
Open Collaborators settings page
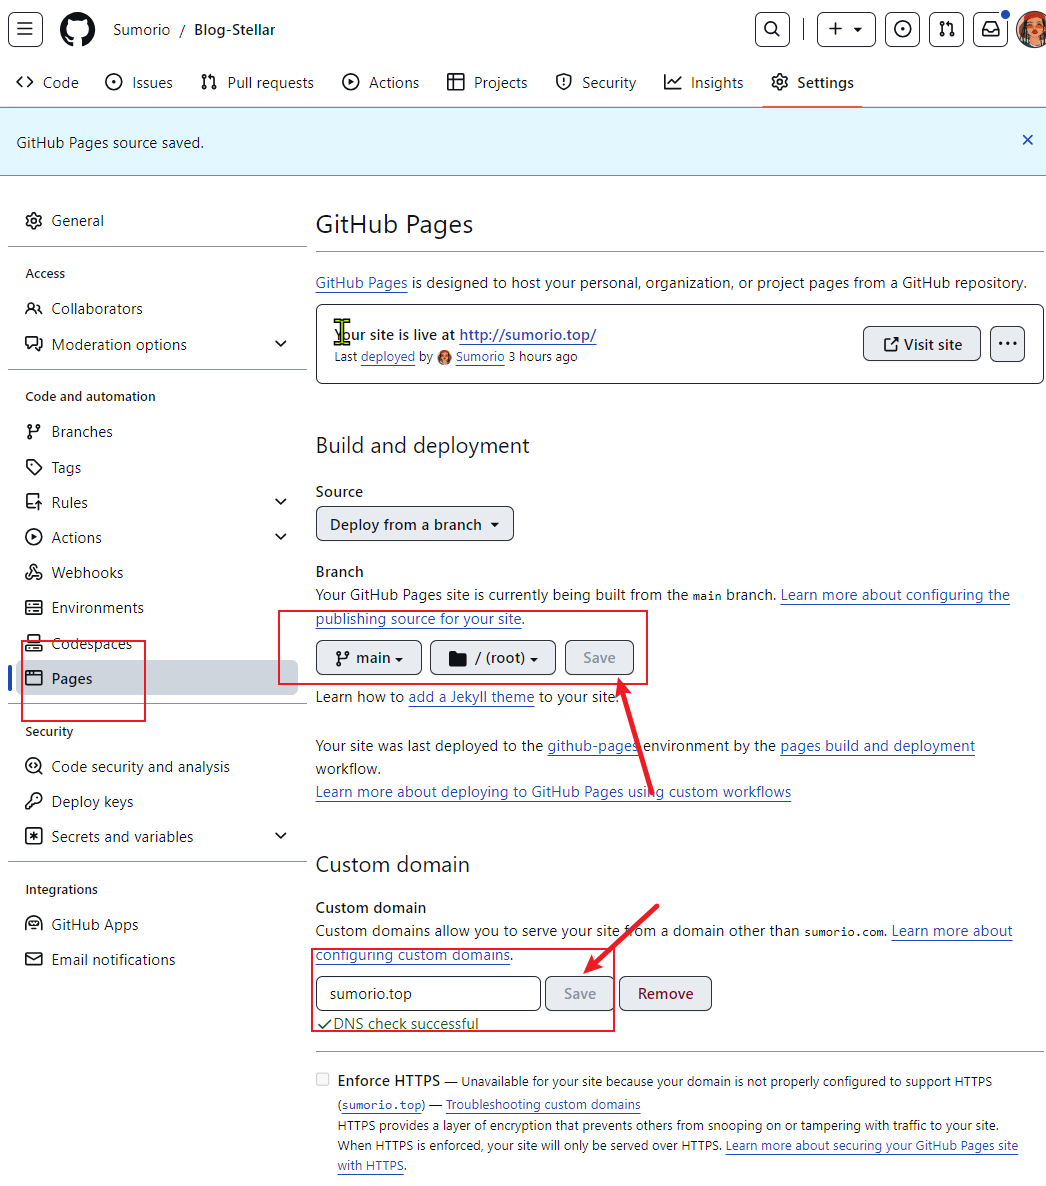tap(157, 309)
